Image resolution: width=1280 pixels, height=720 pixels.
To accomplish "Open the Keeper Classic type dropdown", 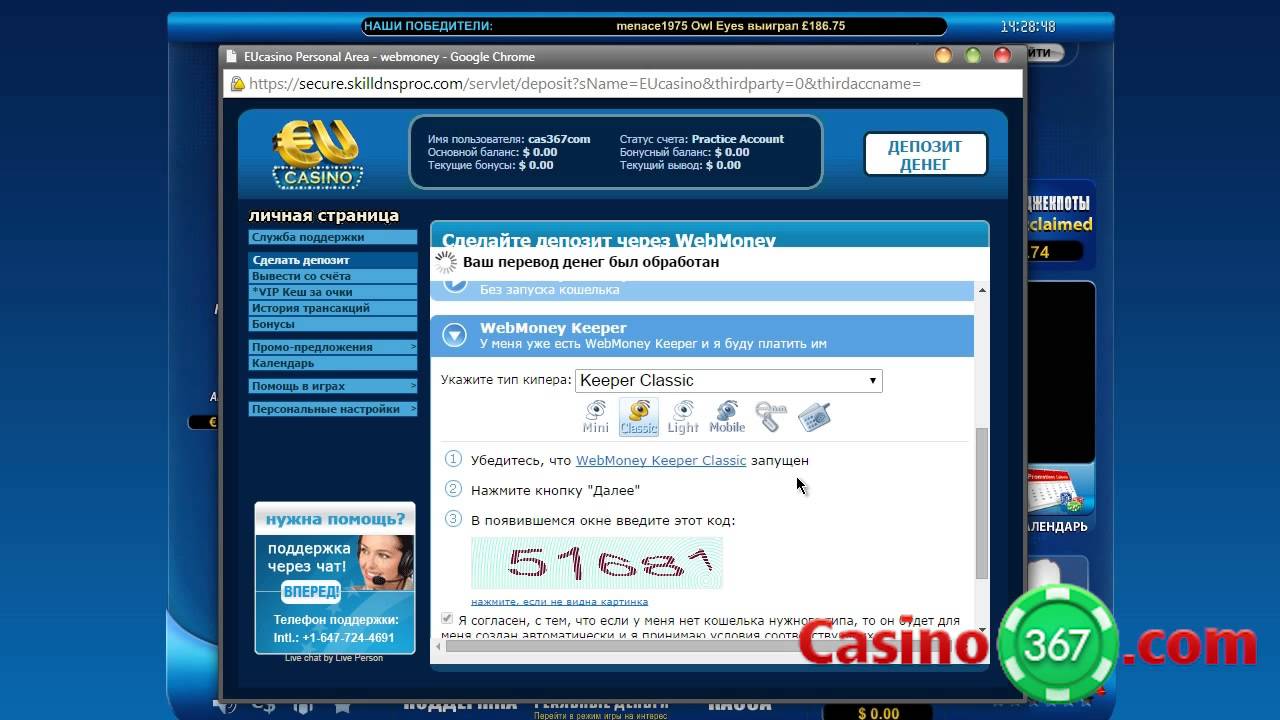I will (x=729, y=380).
